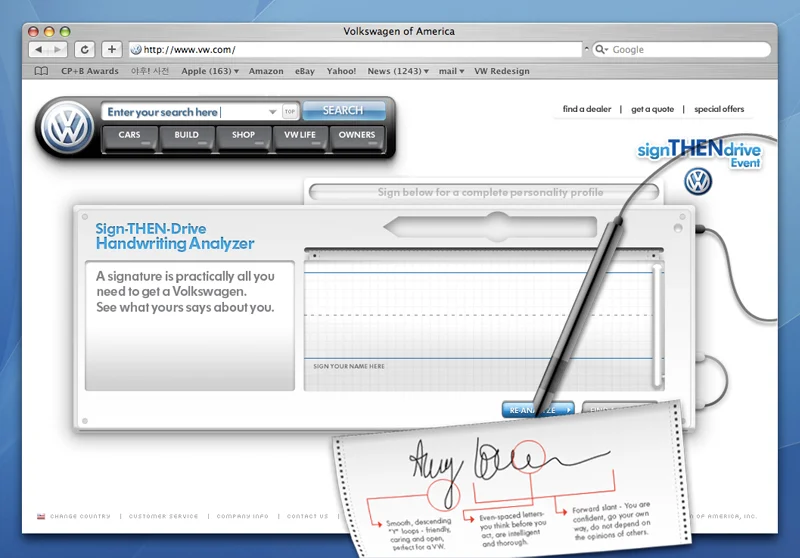Open the BUILD menu
Image resolution: width=800 pixels, height=558 pixels.
[187, 137]
